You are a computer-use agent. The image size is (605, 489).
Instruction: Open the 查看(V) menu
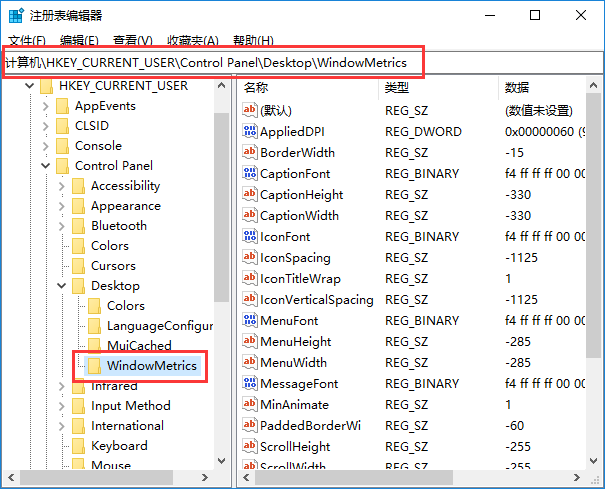[132, 40]
